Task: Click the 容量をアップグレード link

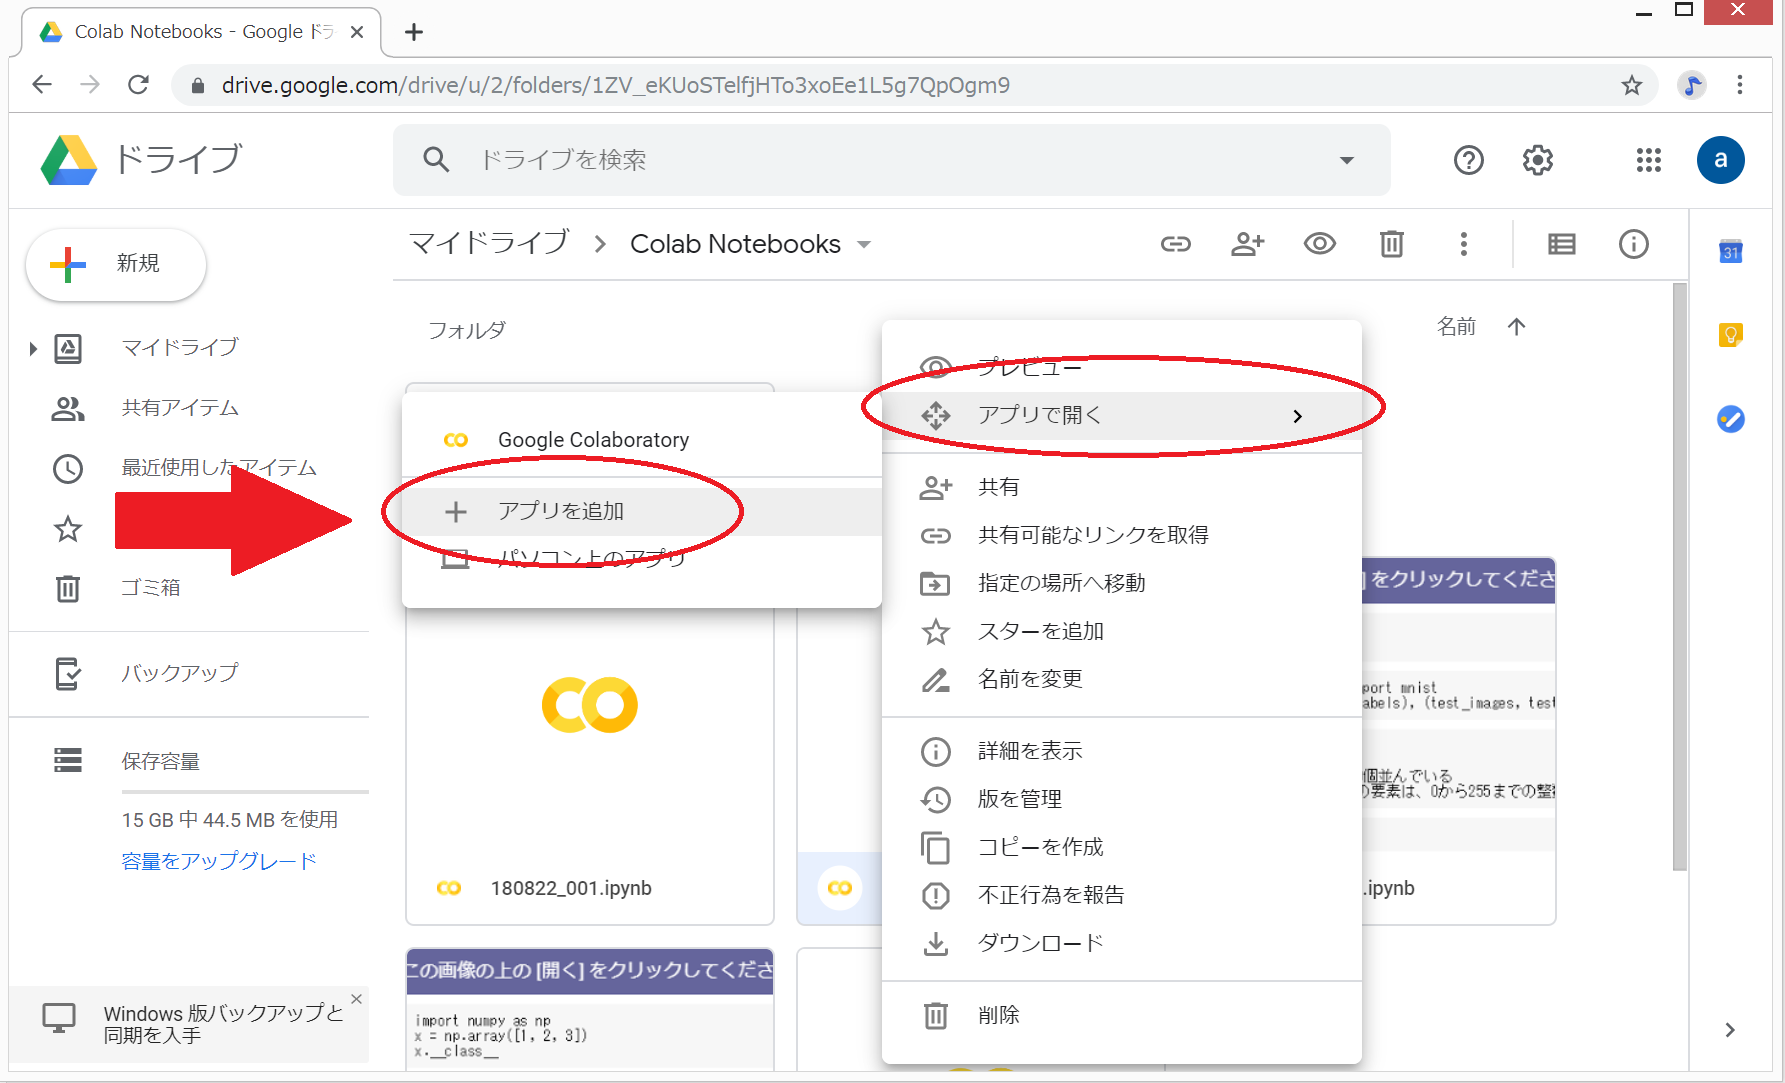Action: [x=219, y=861]
